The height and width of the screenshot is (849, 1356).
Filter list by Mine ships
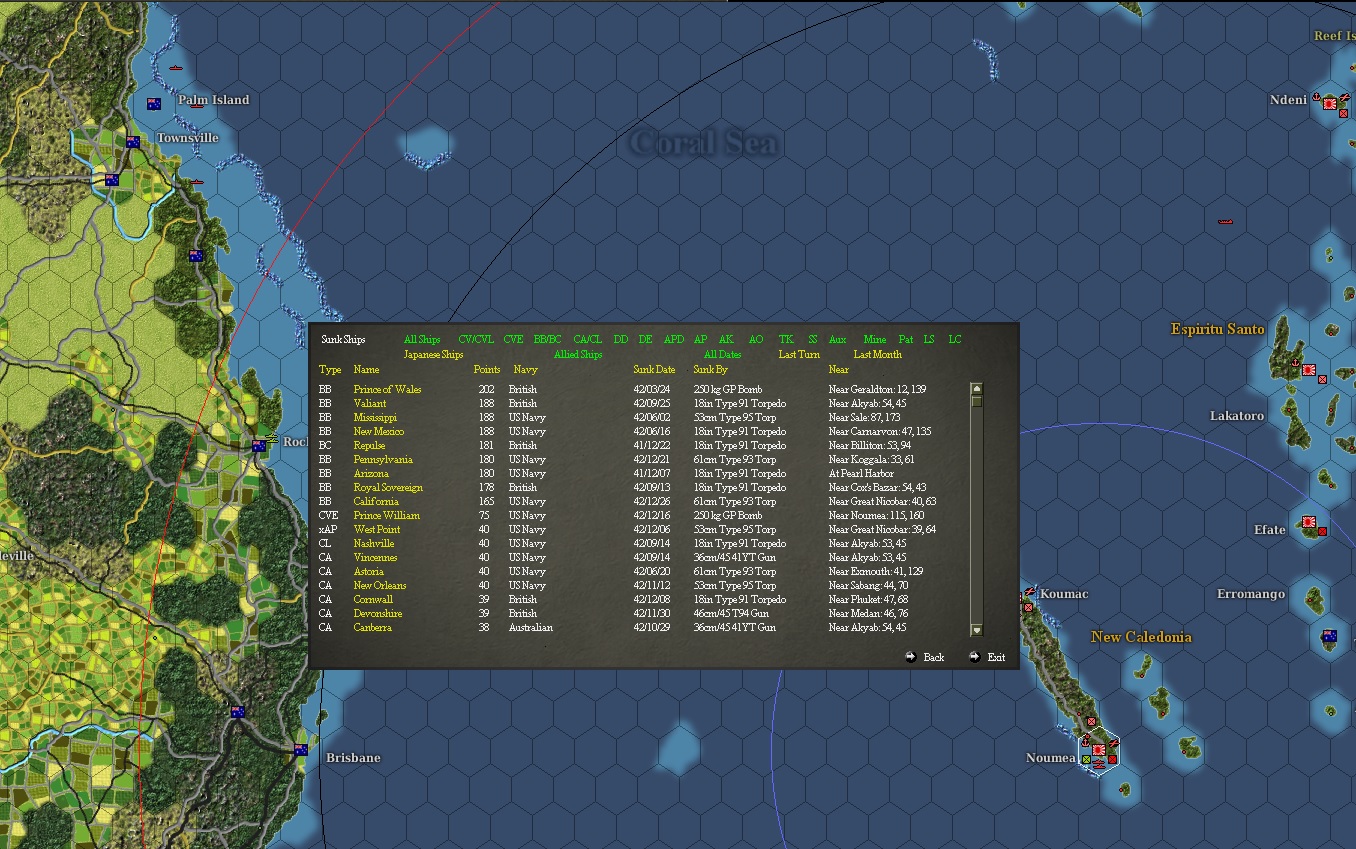875,339
